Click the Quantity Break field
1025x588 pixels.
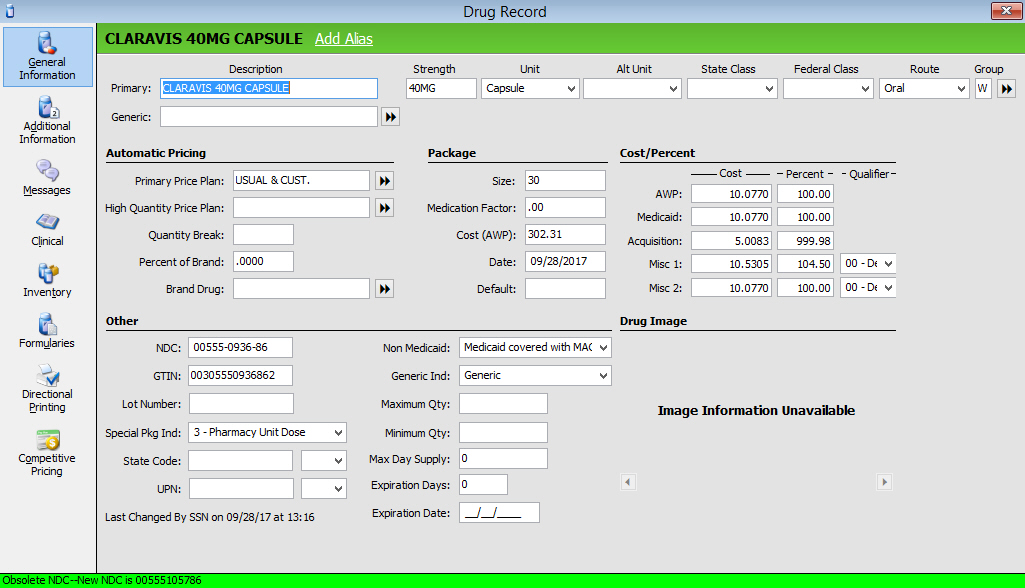coord(263,235)
